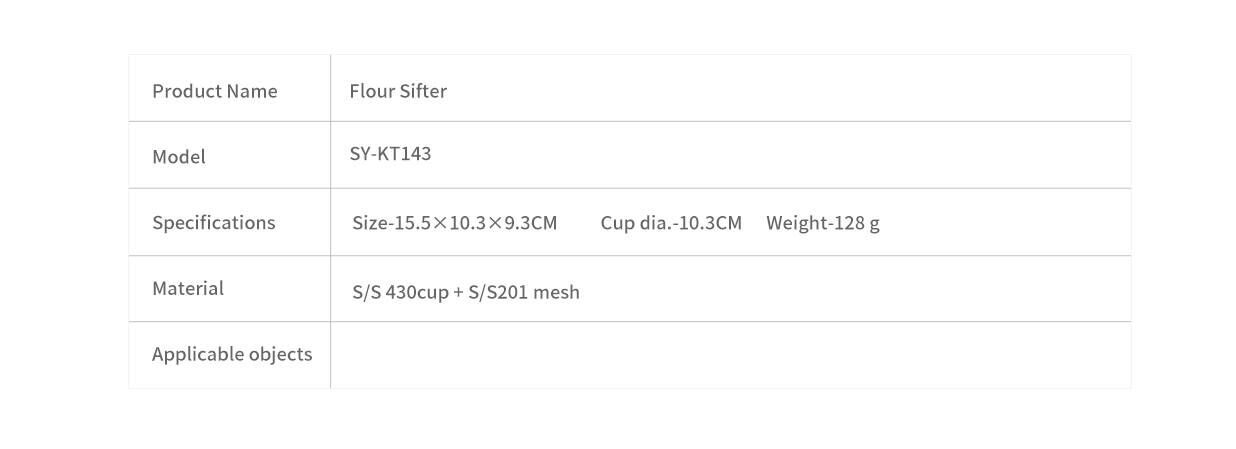
Task: Click the Specifications label cell
Action: pos(229,222)
